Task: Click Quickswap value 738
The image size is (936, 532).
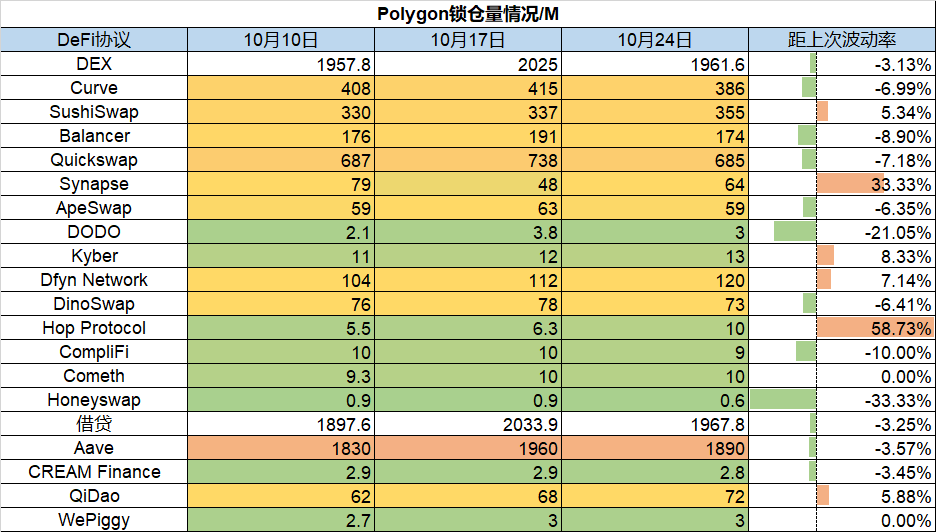Action: [x=467, y=160]
